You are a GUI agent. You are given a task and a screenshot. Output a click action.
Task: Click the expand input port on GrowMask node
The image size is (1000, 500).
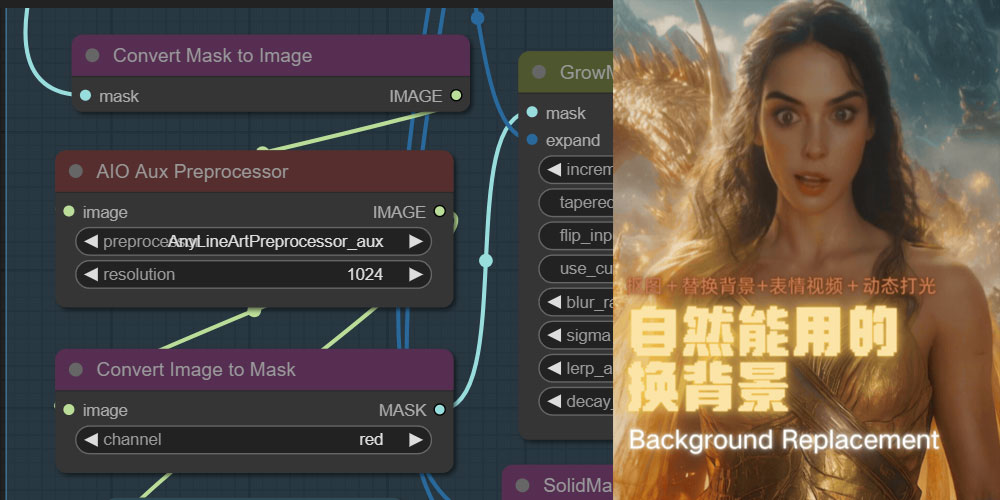533,140
